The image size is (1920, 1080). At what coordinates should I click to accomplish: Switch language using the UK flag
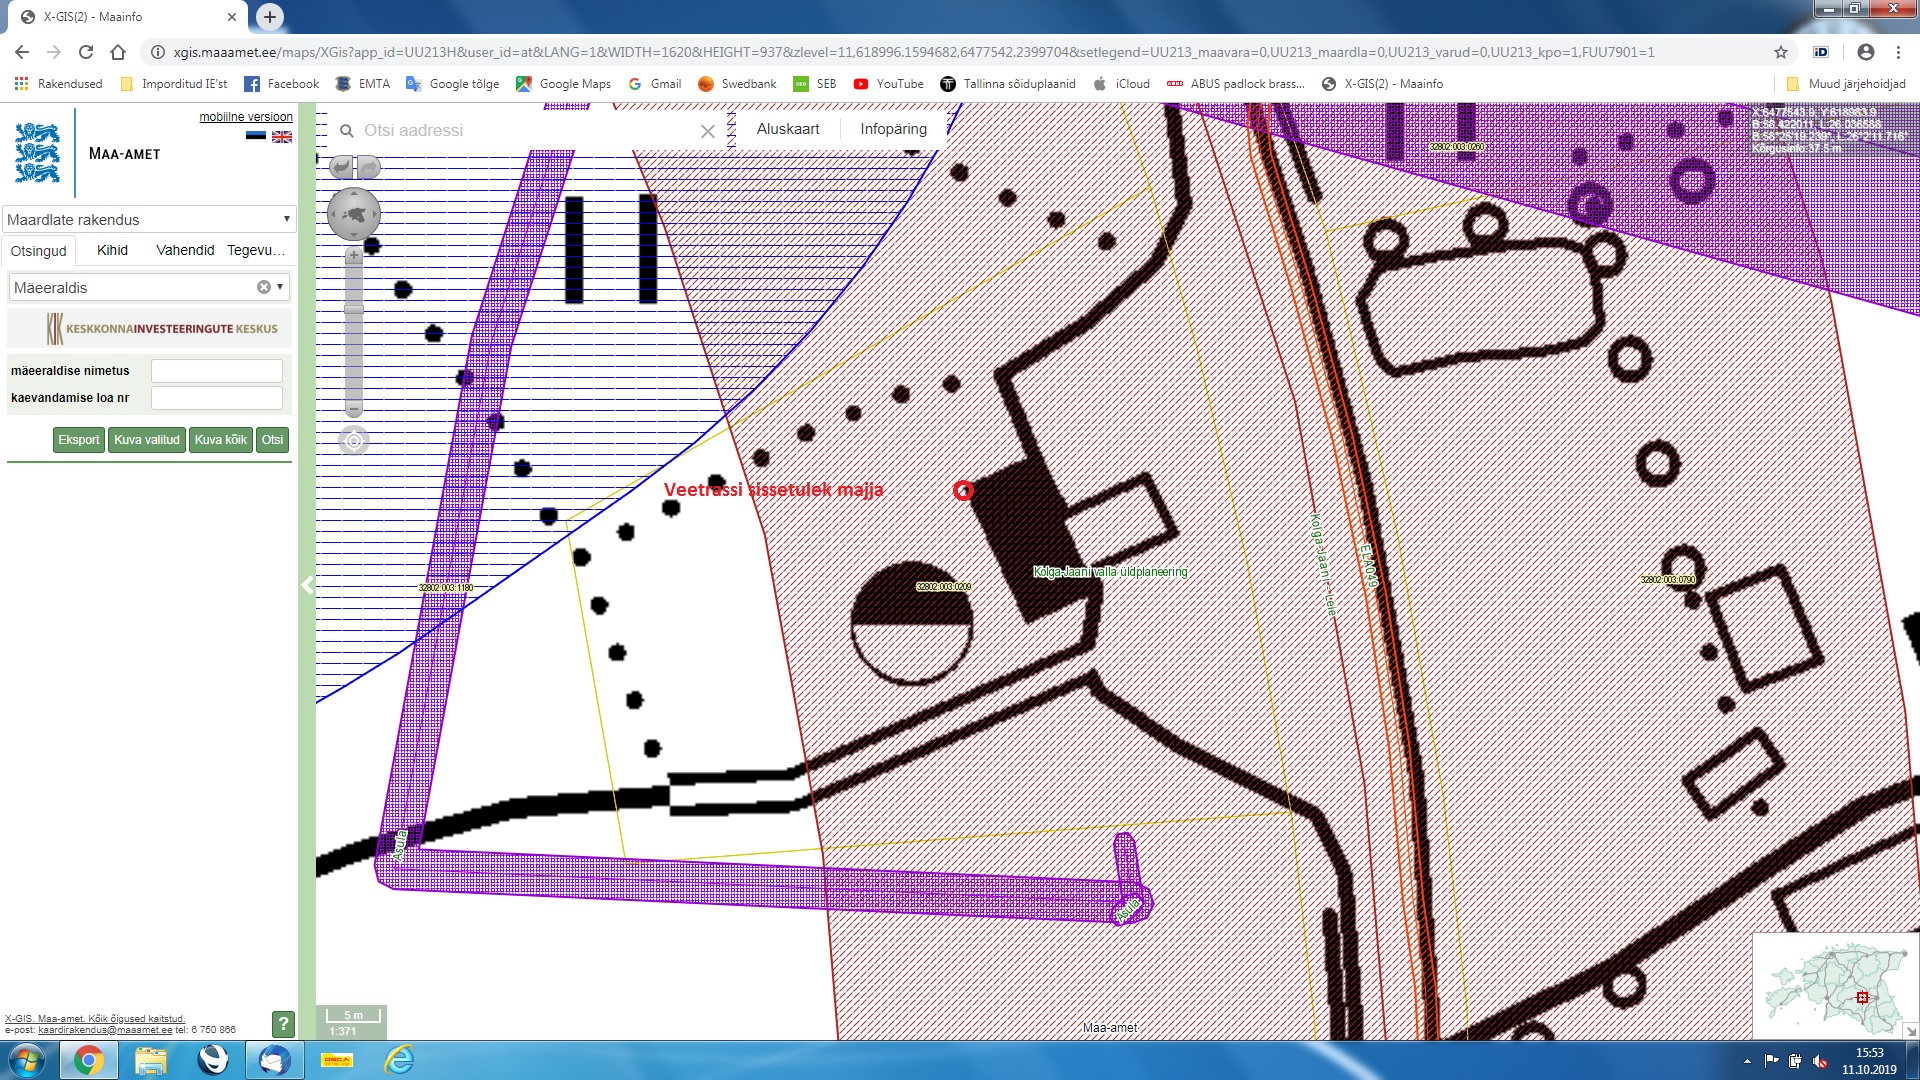282,137
